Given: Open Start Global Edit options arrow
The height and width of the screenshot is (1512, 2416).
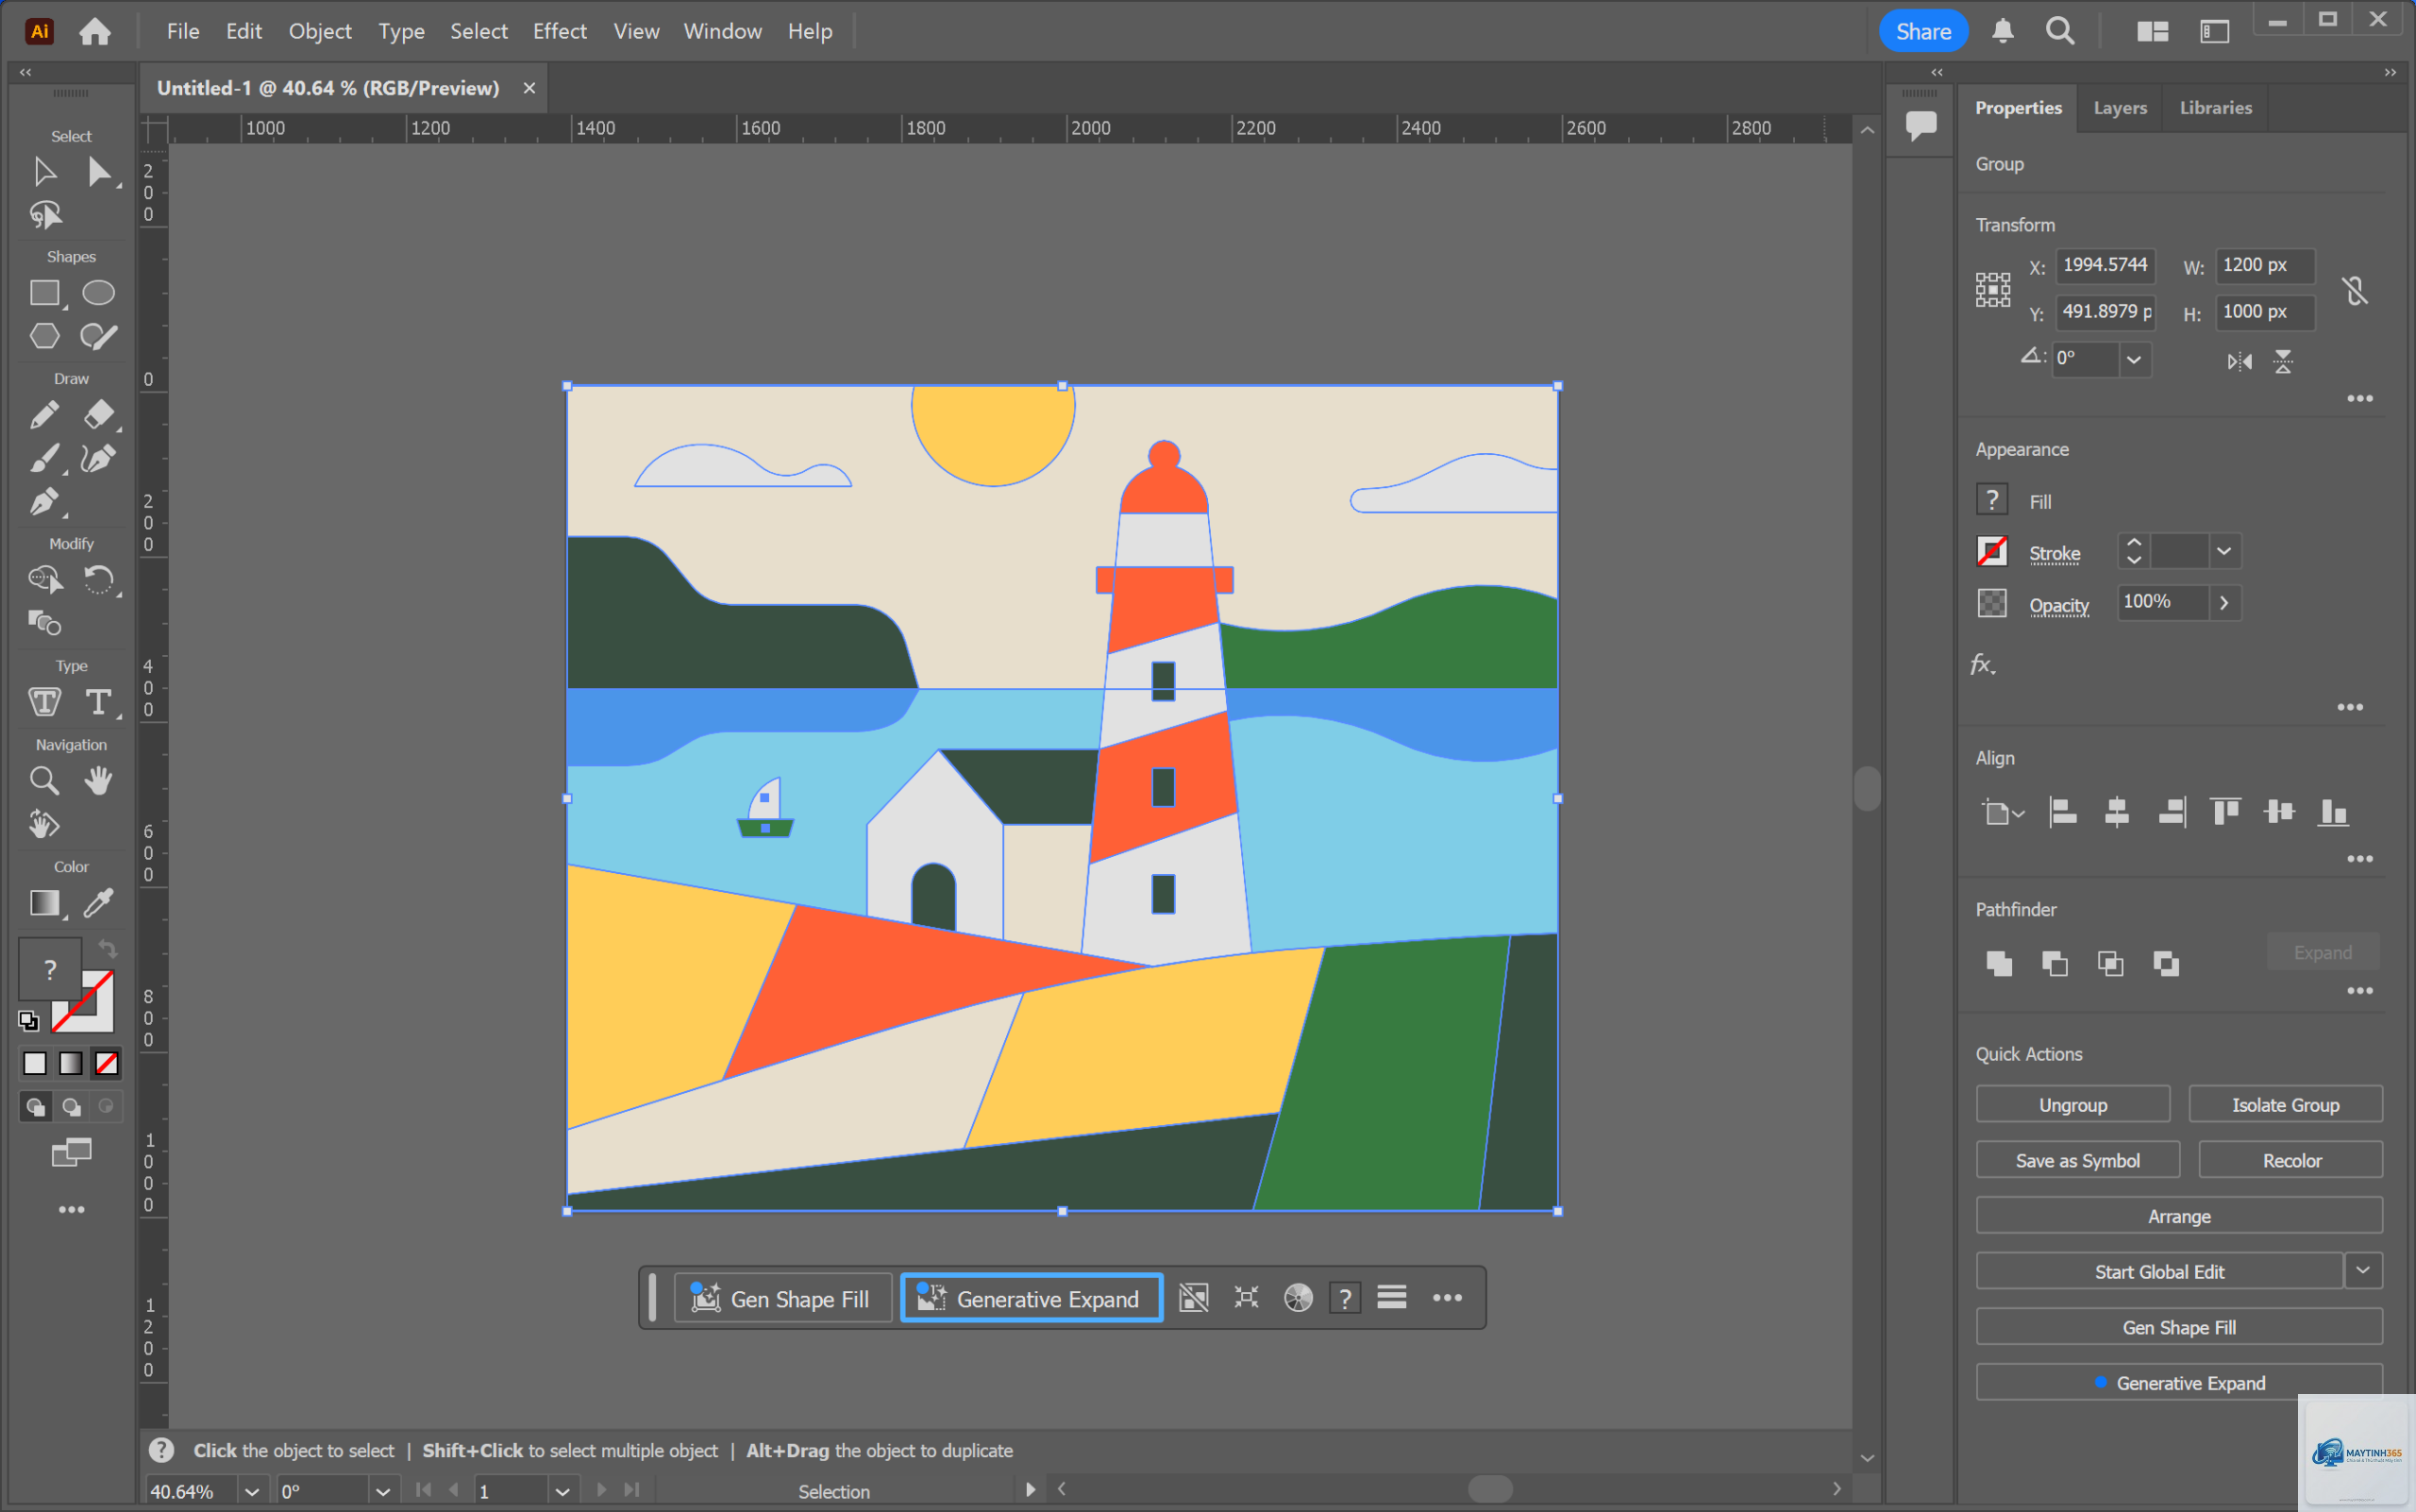Looking at the screenshot, I should coord(2362,1271).
